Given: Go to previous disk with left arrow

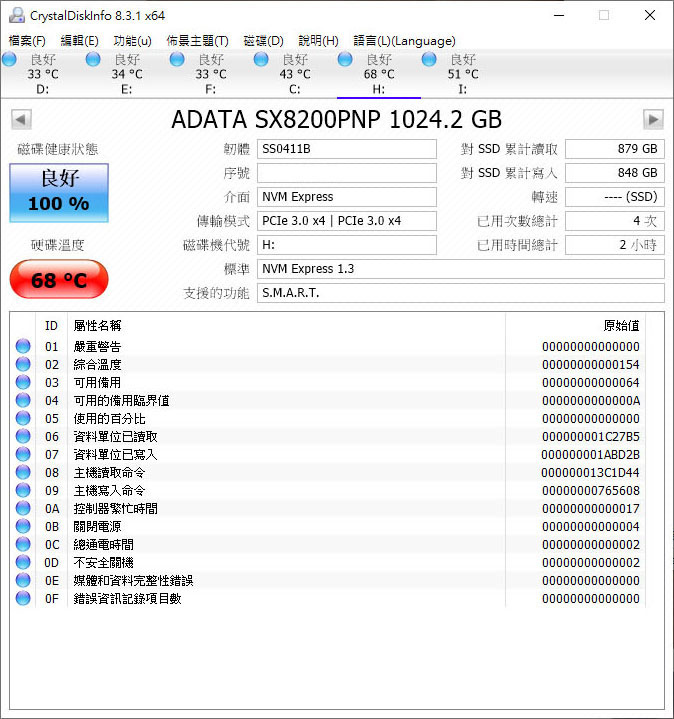Looking at the screenshot, I should click(21, 120).
